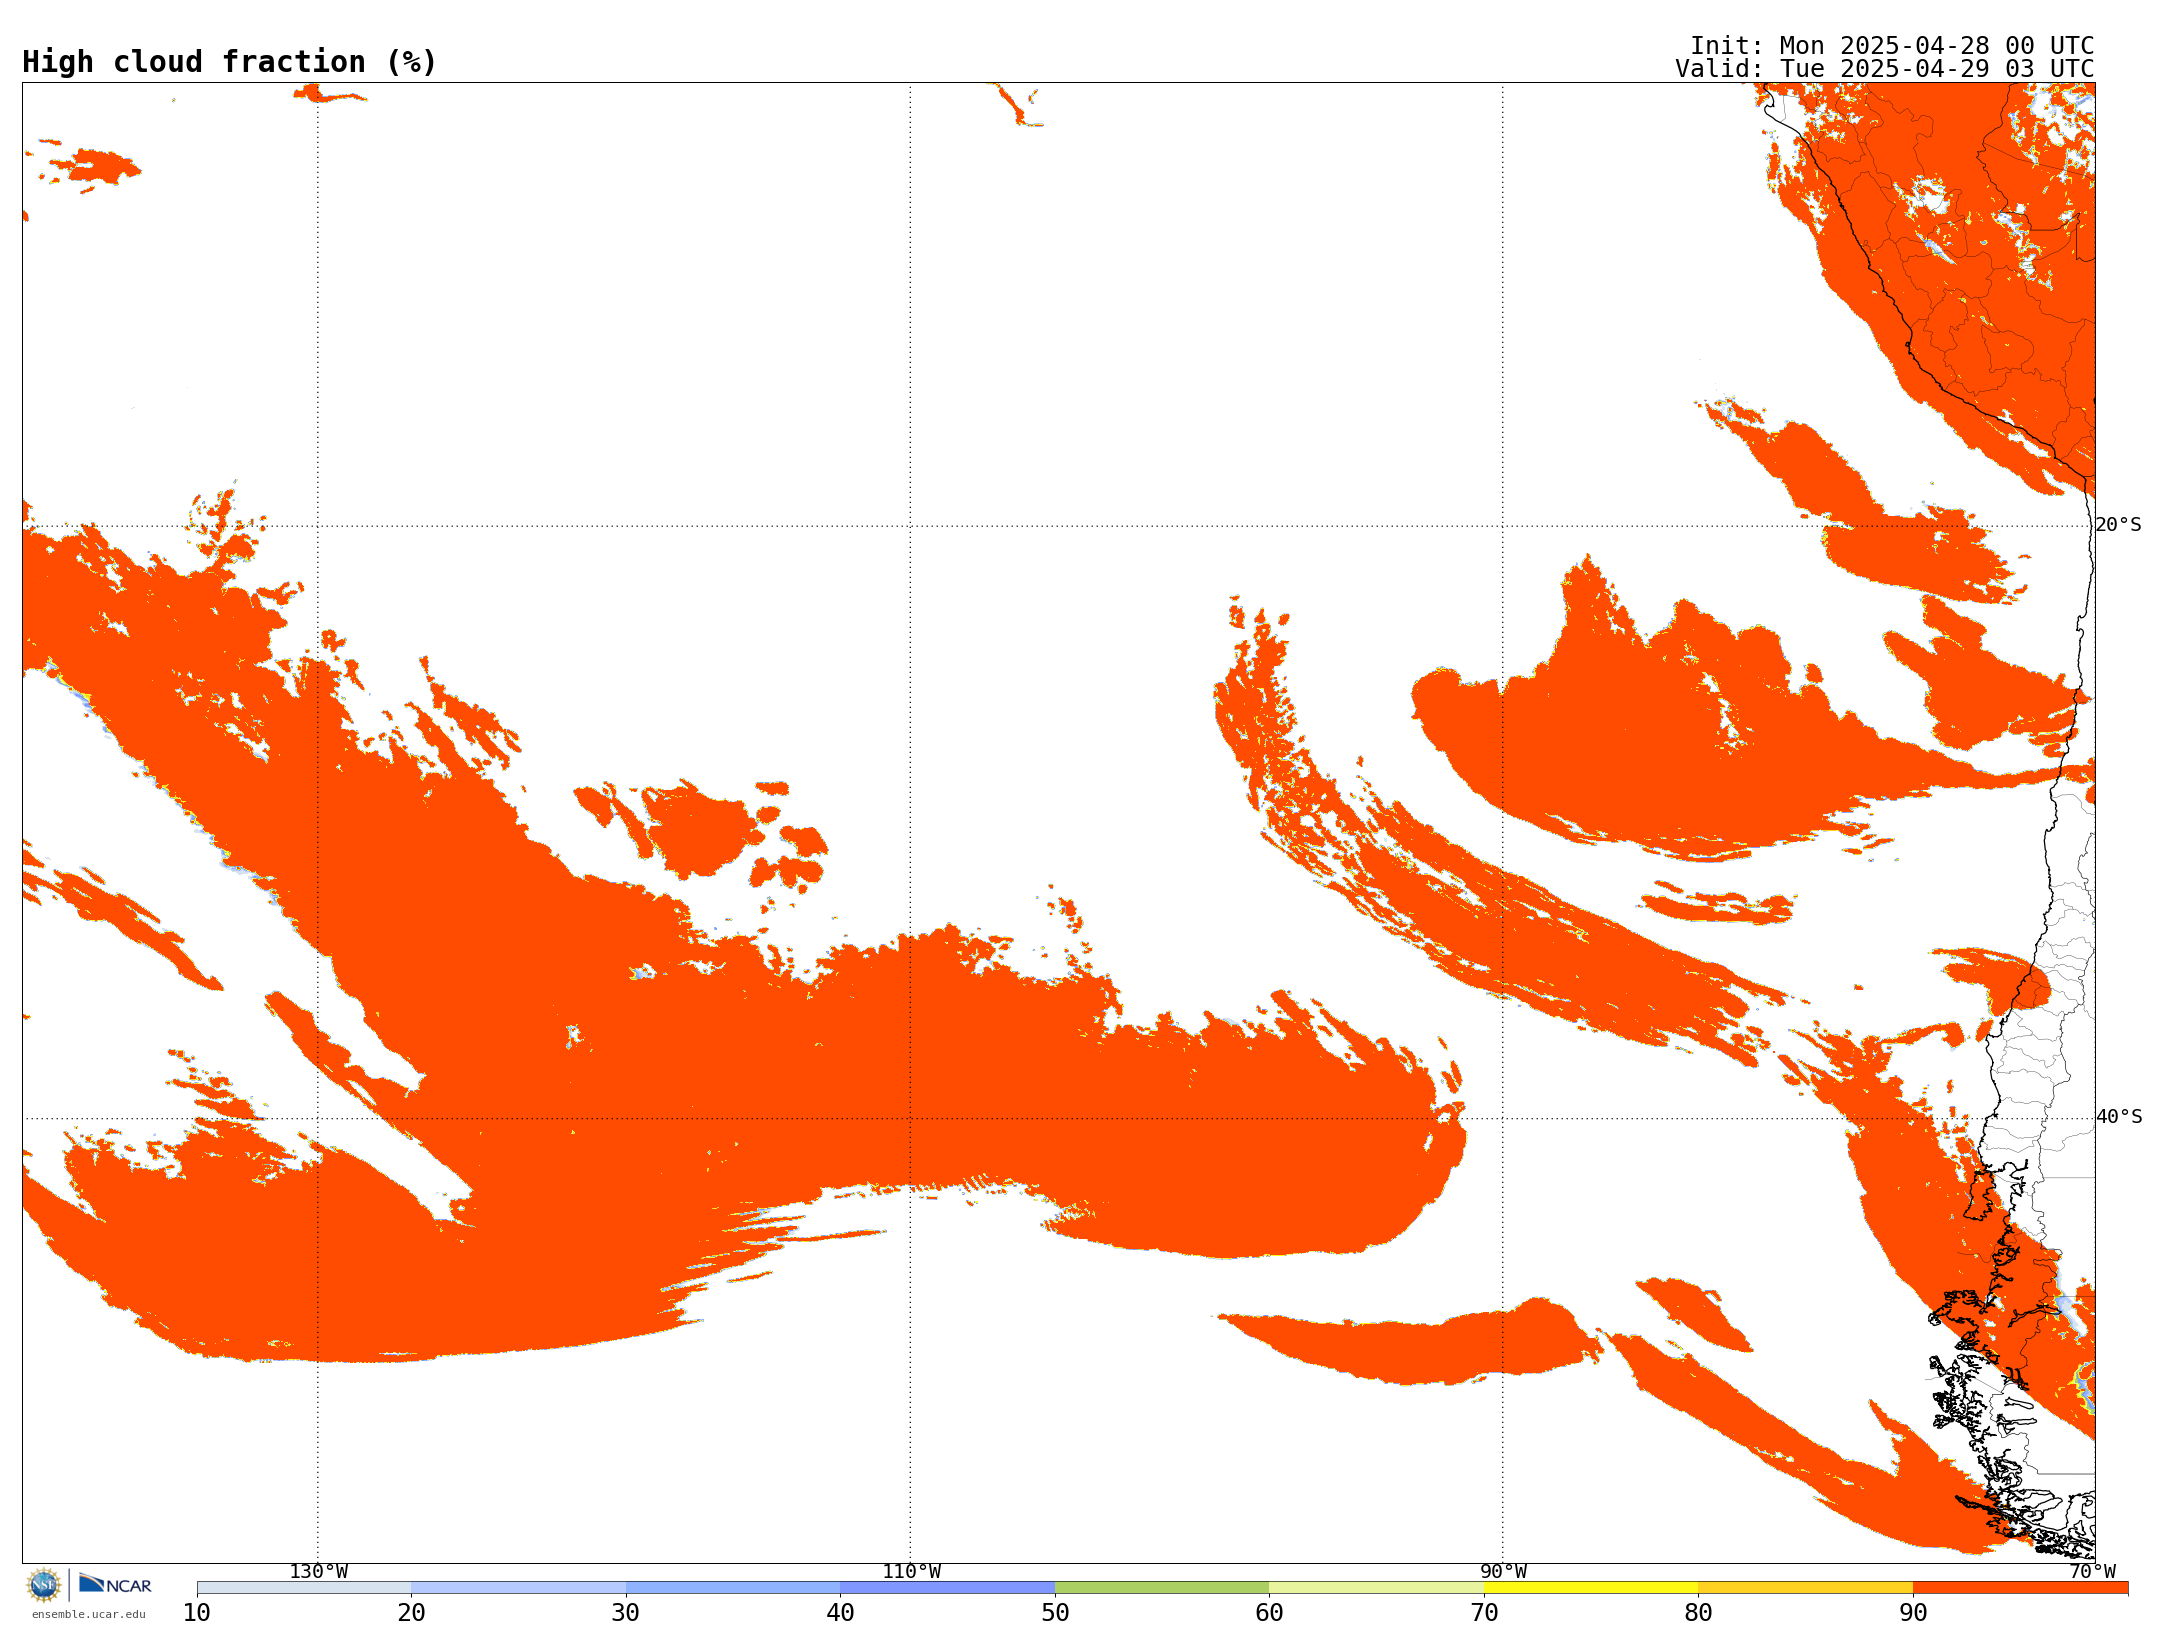Click the colorbar tick label 20
The height and width of the screenshot is (1626, 2160).
pos(411,1613)
